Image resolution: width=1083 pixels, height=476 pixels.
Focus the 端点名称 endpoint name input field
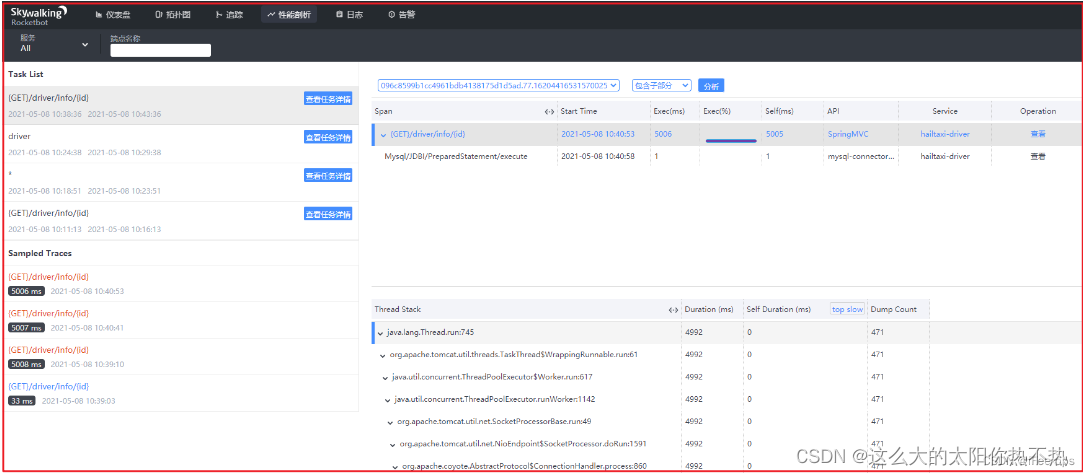(x=160, y=50)
